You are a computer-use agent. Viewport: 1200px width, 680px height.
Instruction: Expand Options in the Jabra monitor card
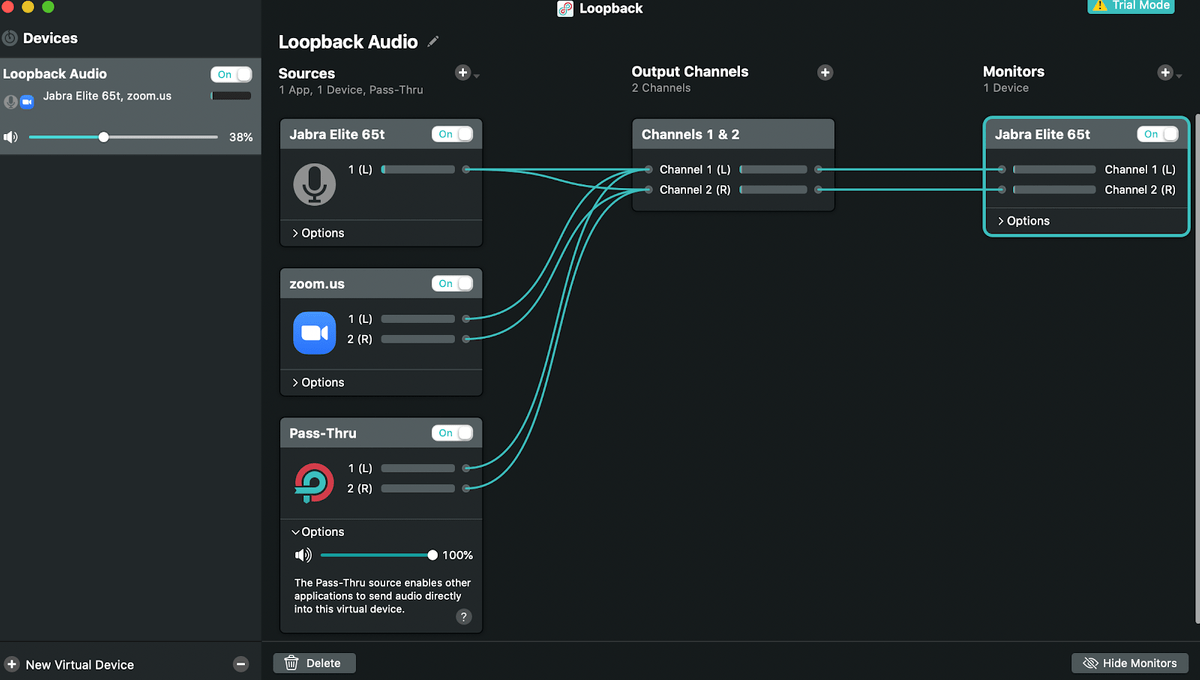tap(1023, 221)
